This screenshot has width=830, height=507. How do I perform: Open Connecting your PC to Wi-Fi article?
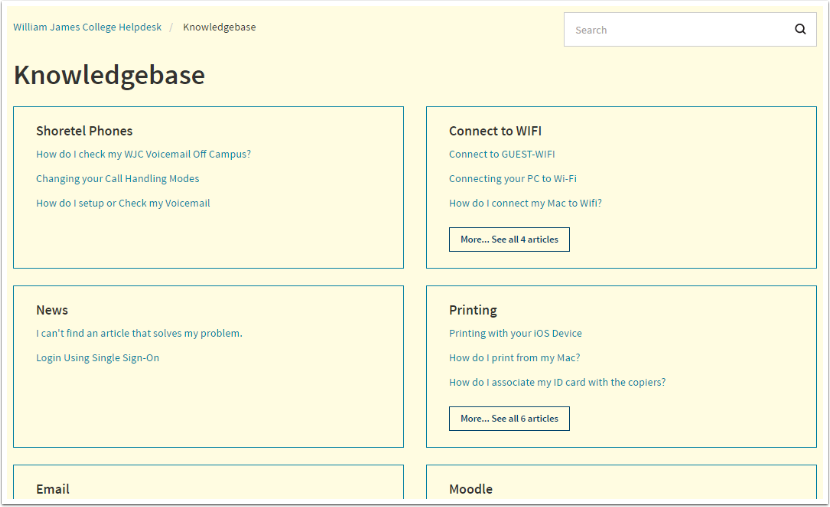(x=512, y=178)
